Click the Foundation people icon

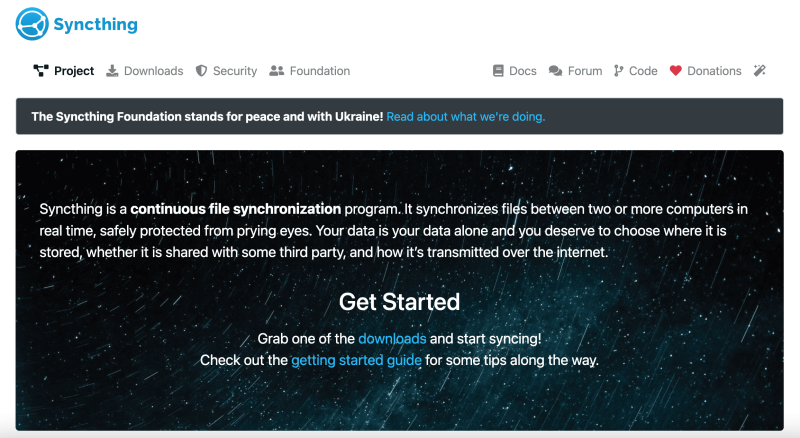click(277, 70)
